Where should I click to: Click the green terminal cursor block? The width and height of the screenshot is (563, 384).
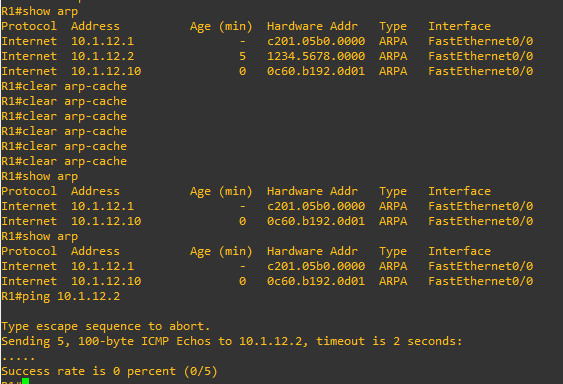pos(25,381)
